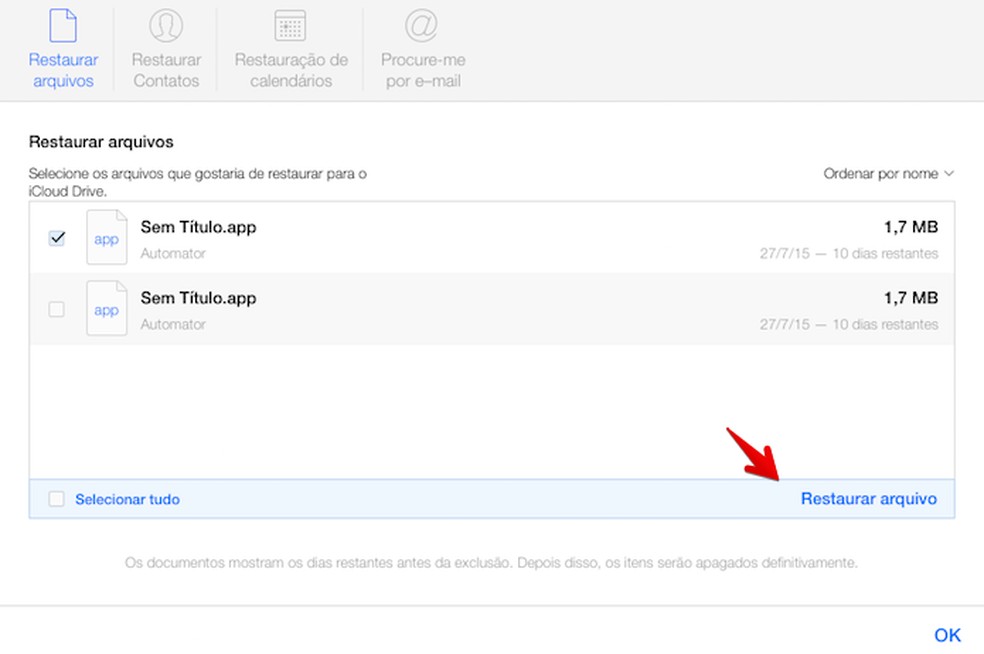This screenshot has height=654, width=984.
Task: Click the Restaurar arquivo link
Action: pos(869,498)
